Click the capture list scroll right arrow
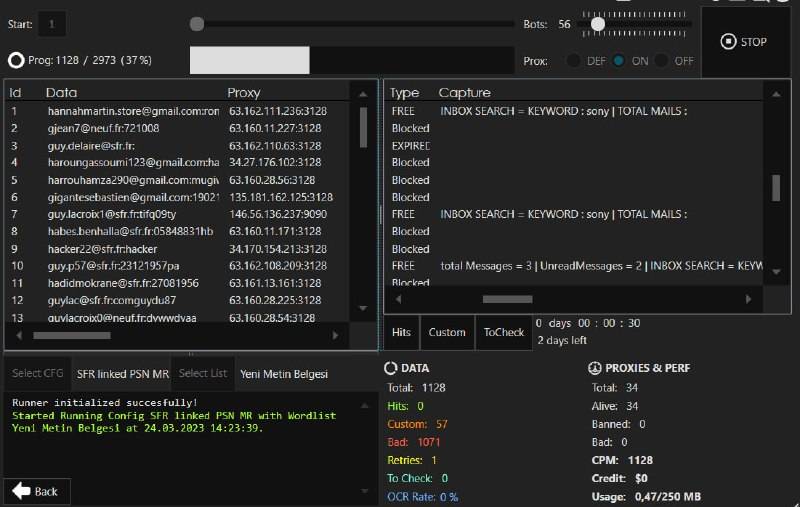This screenshot has height=507, width=800. tap(748, 299)
